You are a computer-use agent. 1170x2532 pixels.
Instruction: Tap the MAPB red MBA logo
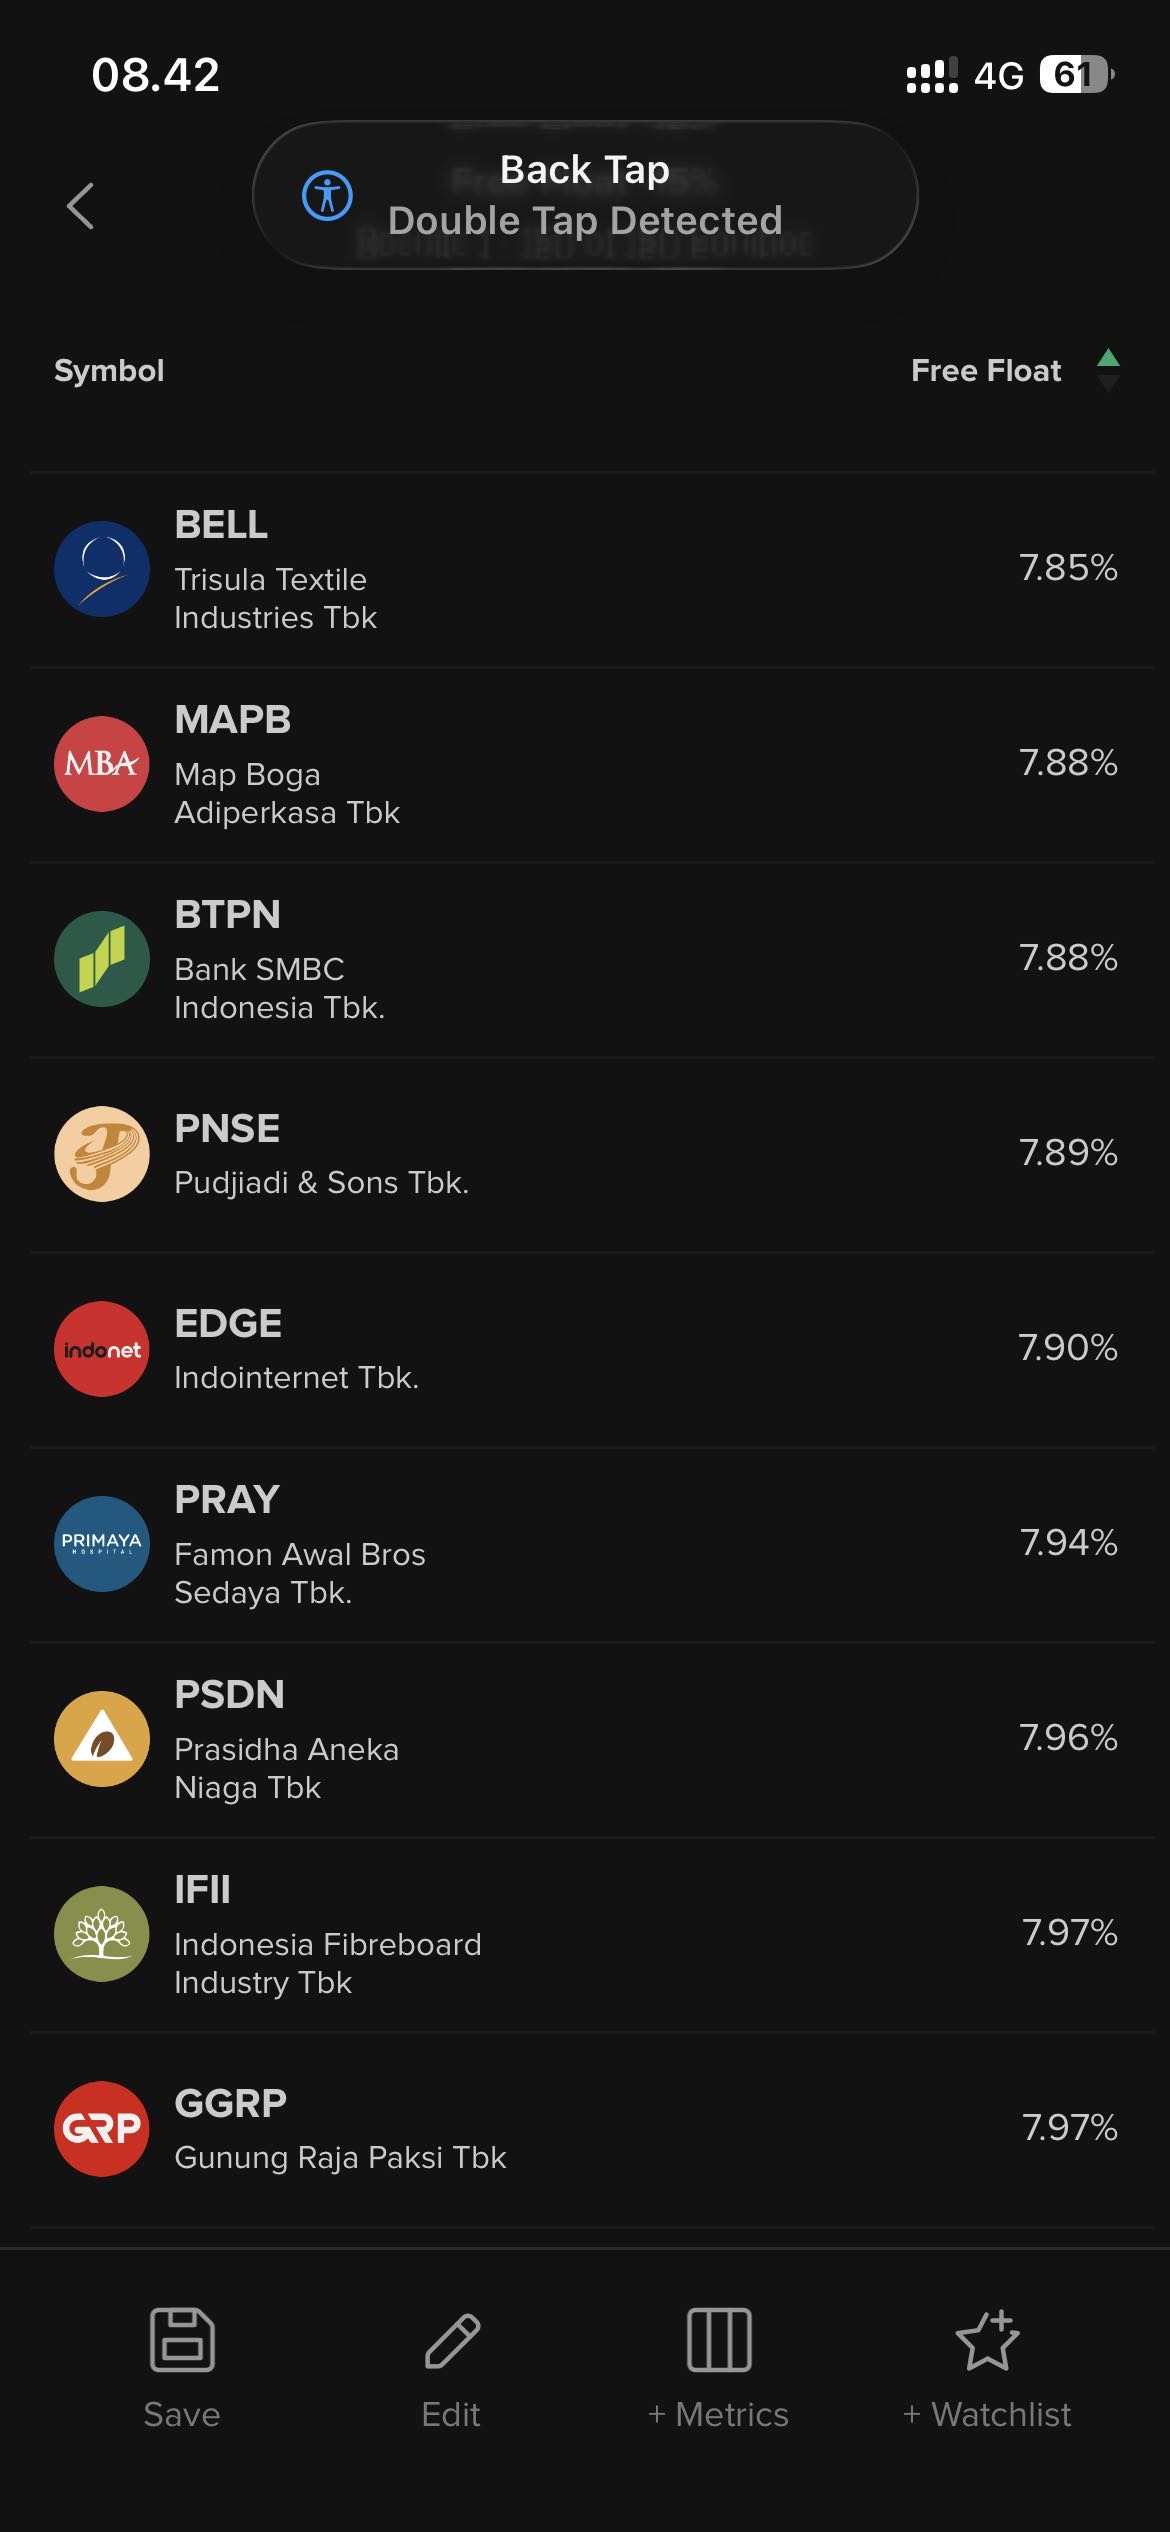(102, 764)
